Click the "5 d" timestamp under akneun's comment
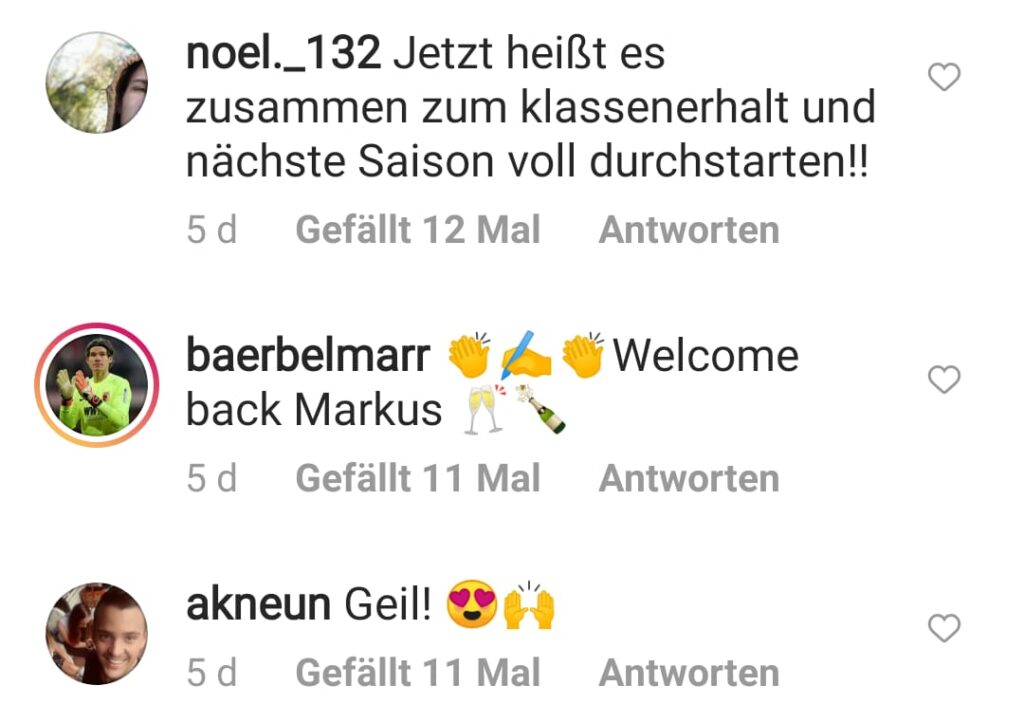1024x704 pixels. [212, 673]
